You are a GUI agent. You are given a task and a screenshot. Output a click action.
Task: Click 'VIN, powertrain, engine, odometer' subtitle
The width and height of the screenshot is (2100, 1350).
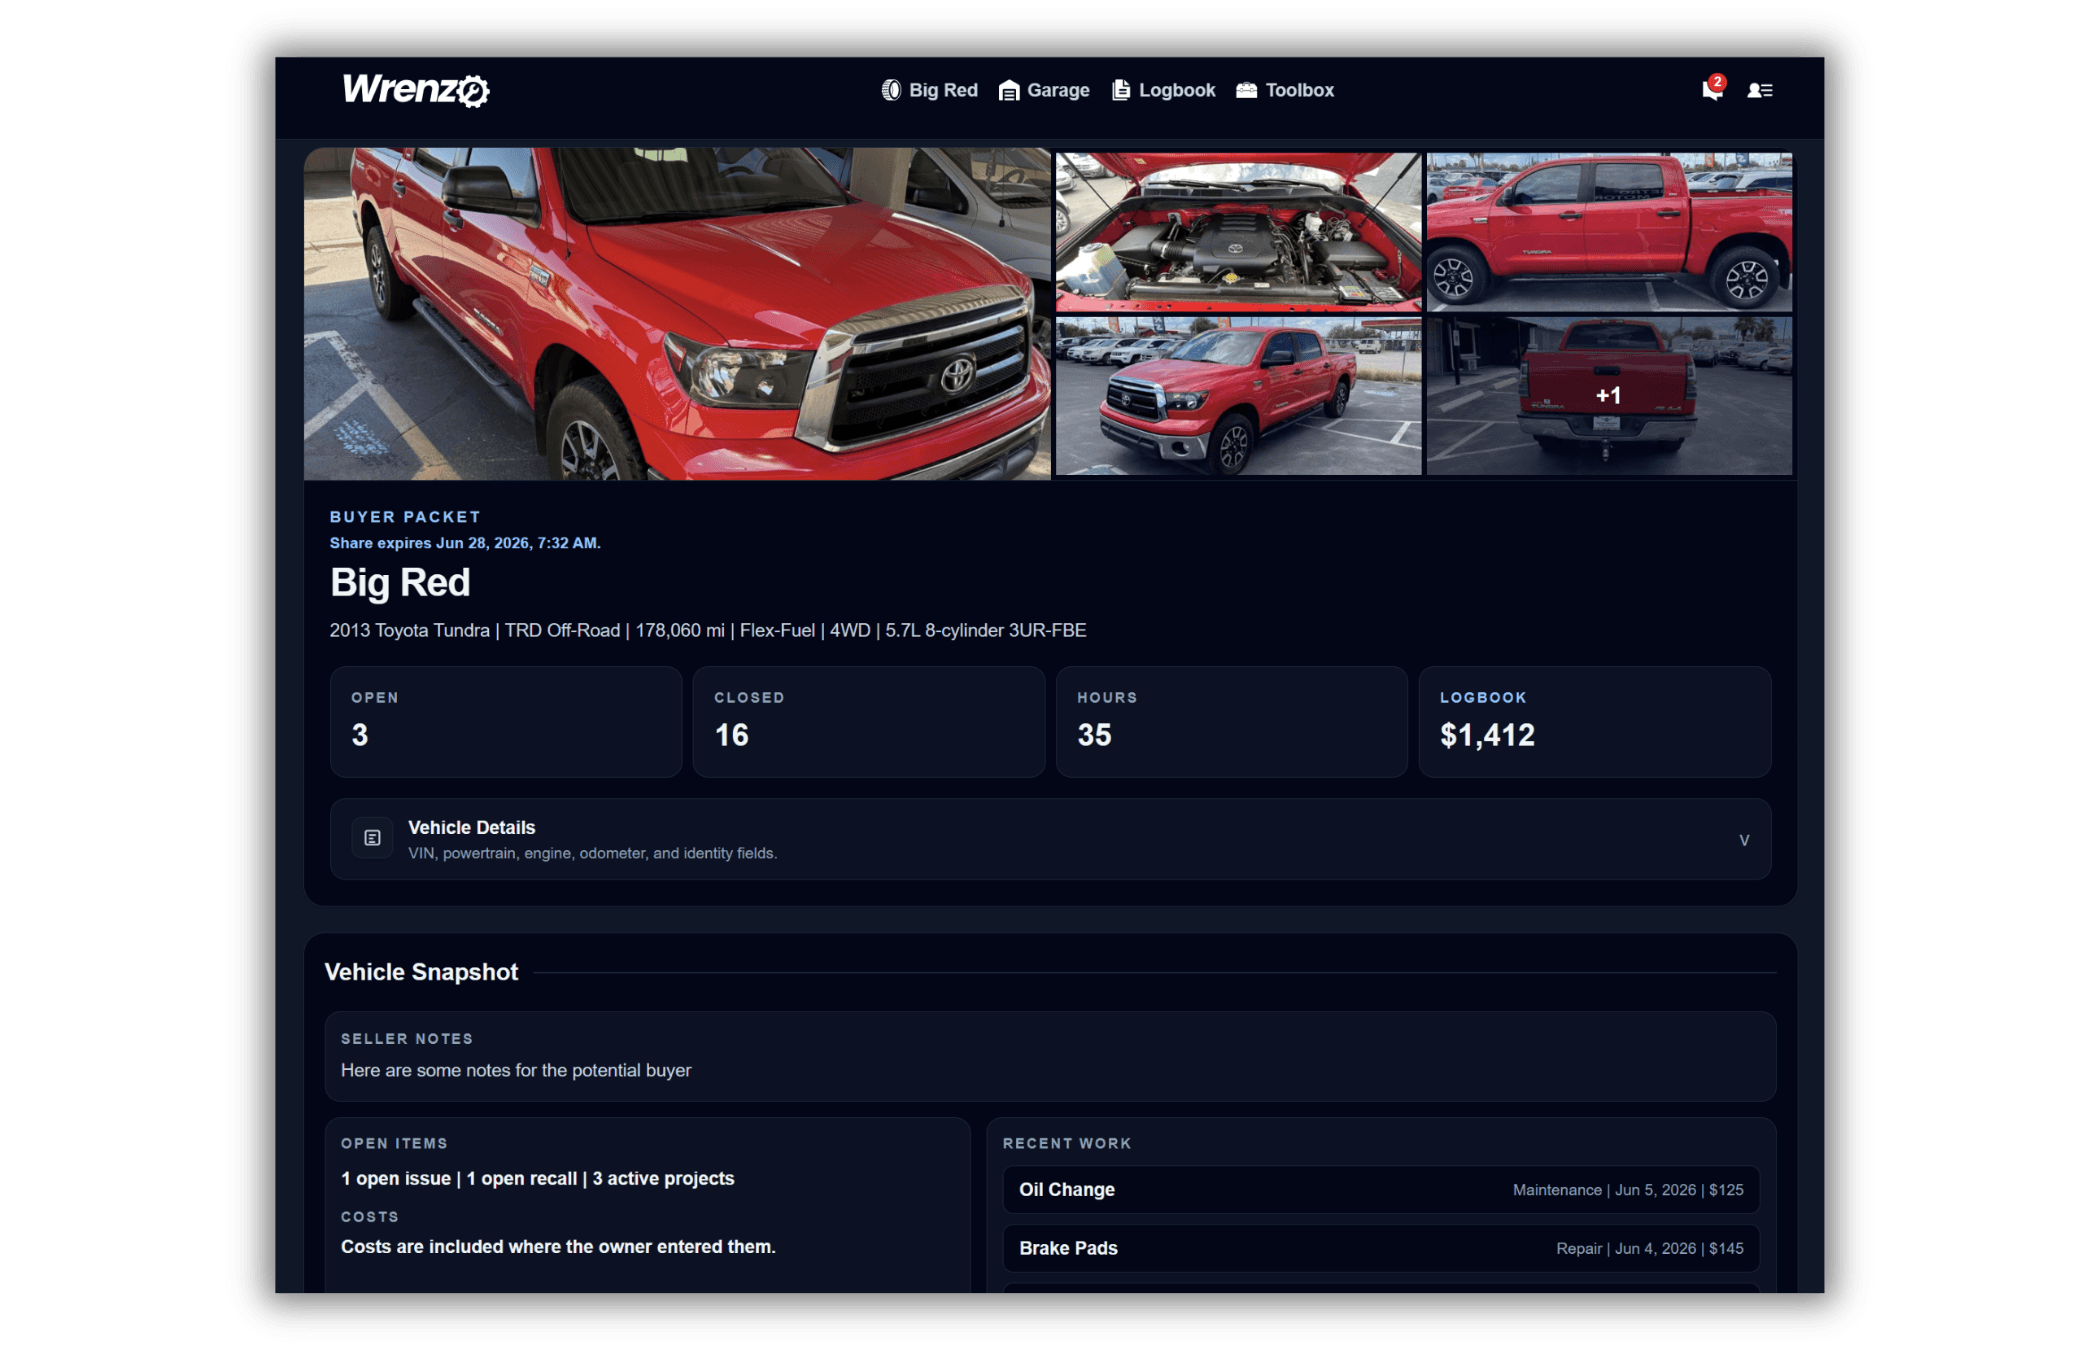(592, 854)
